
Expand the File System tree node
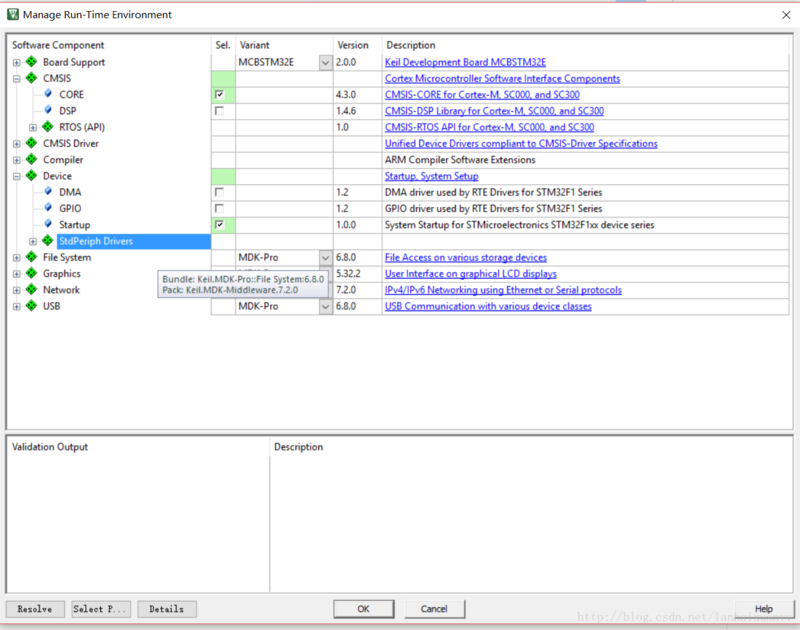pos(17,258)
